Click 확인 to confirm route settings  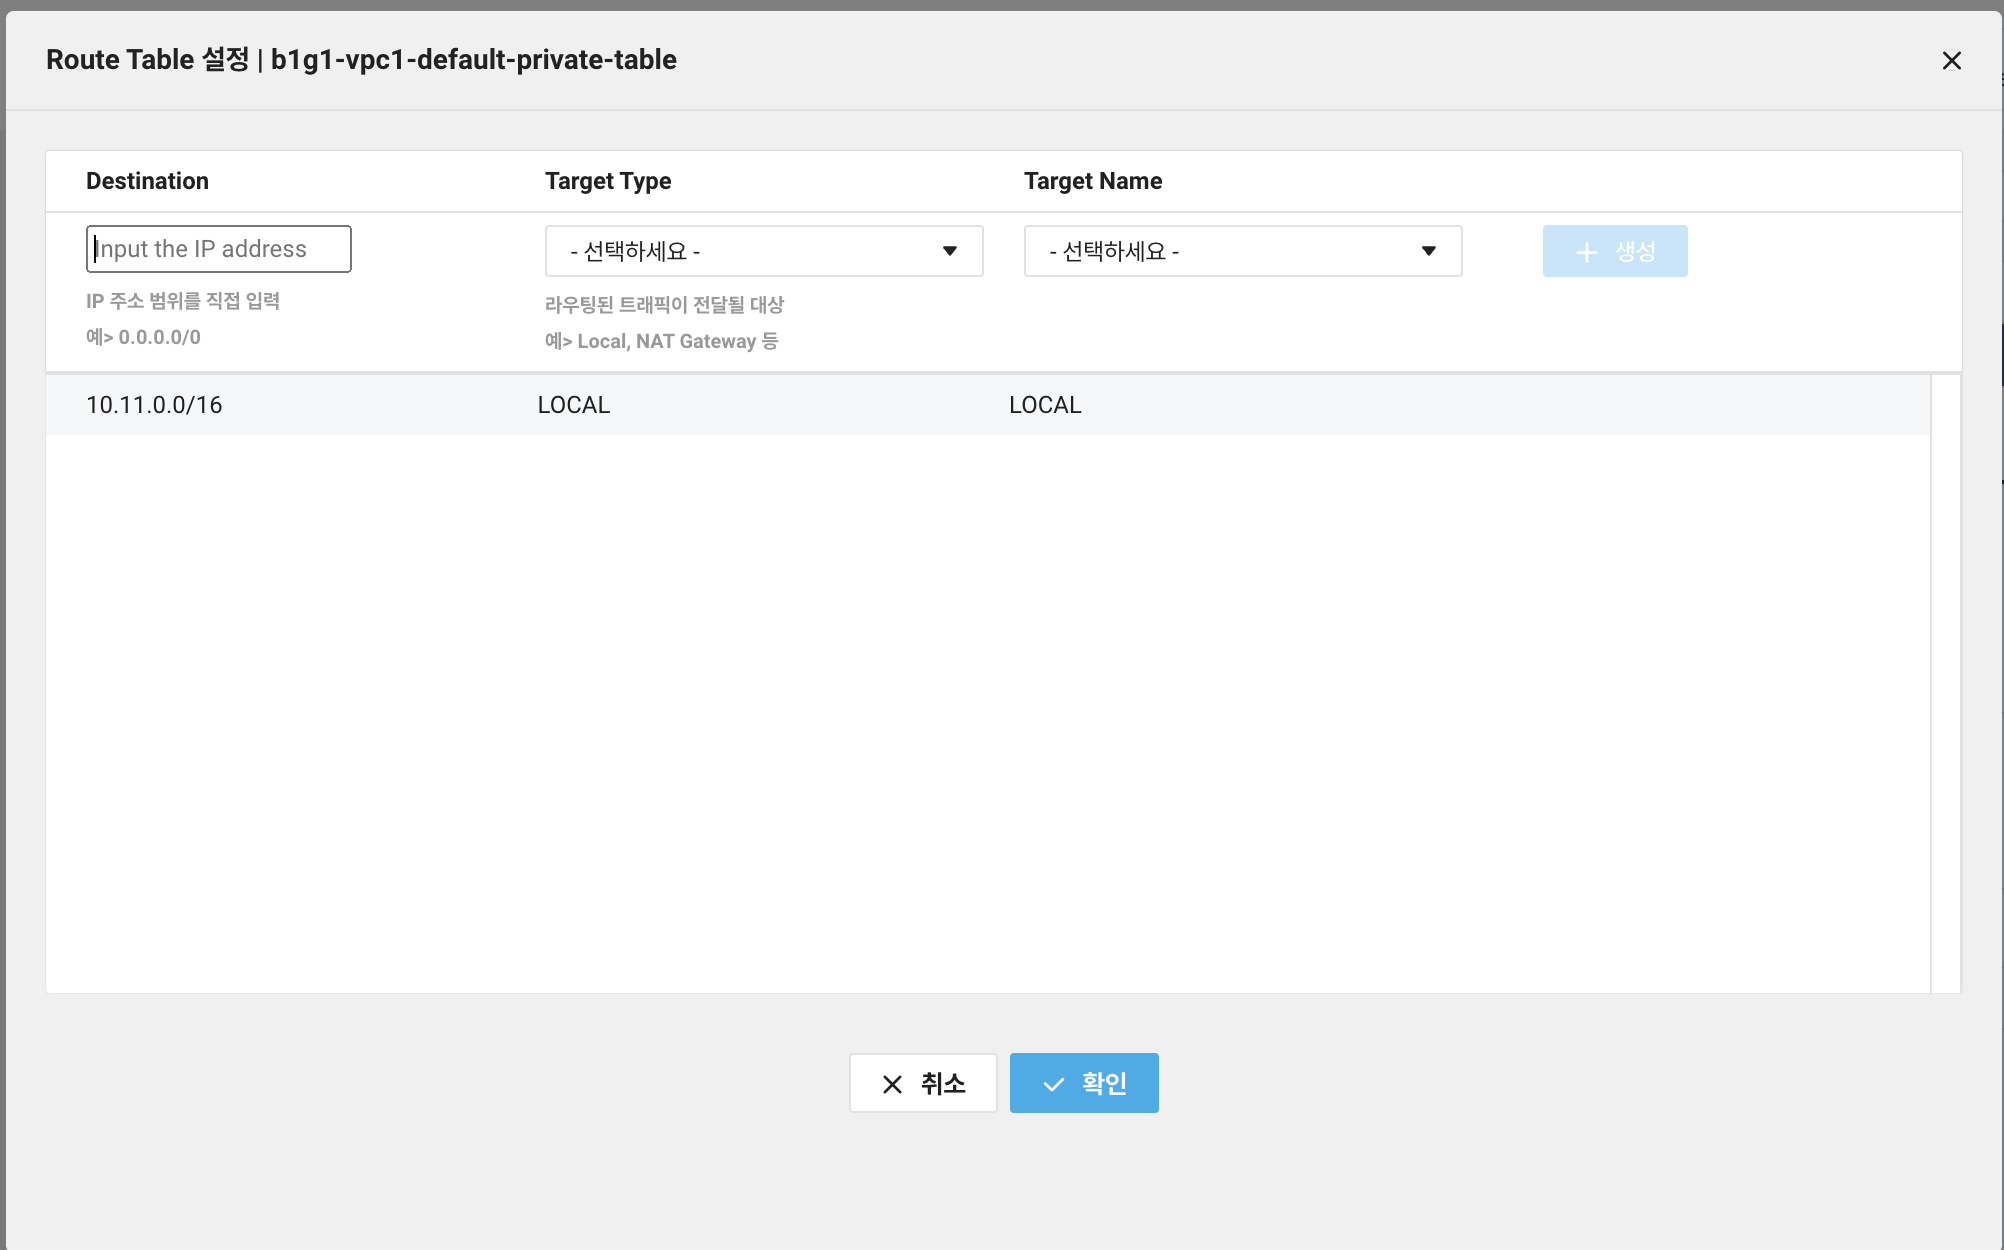click(1084, 1082)
